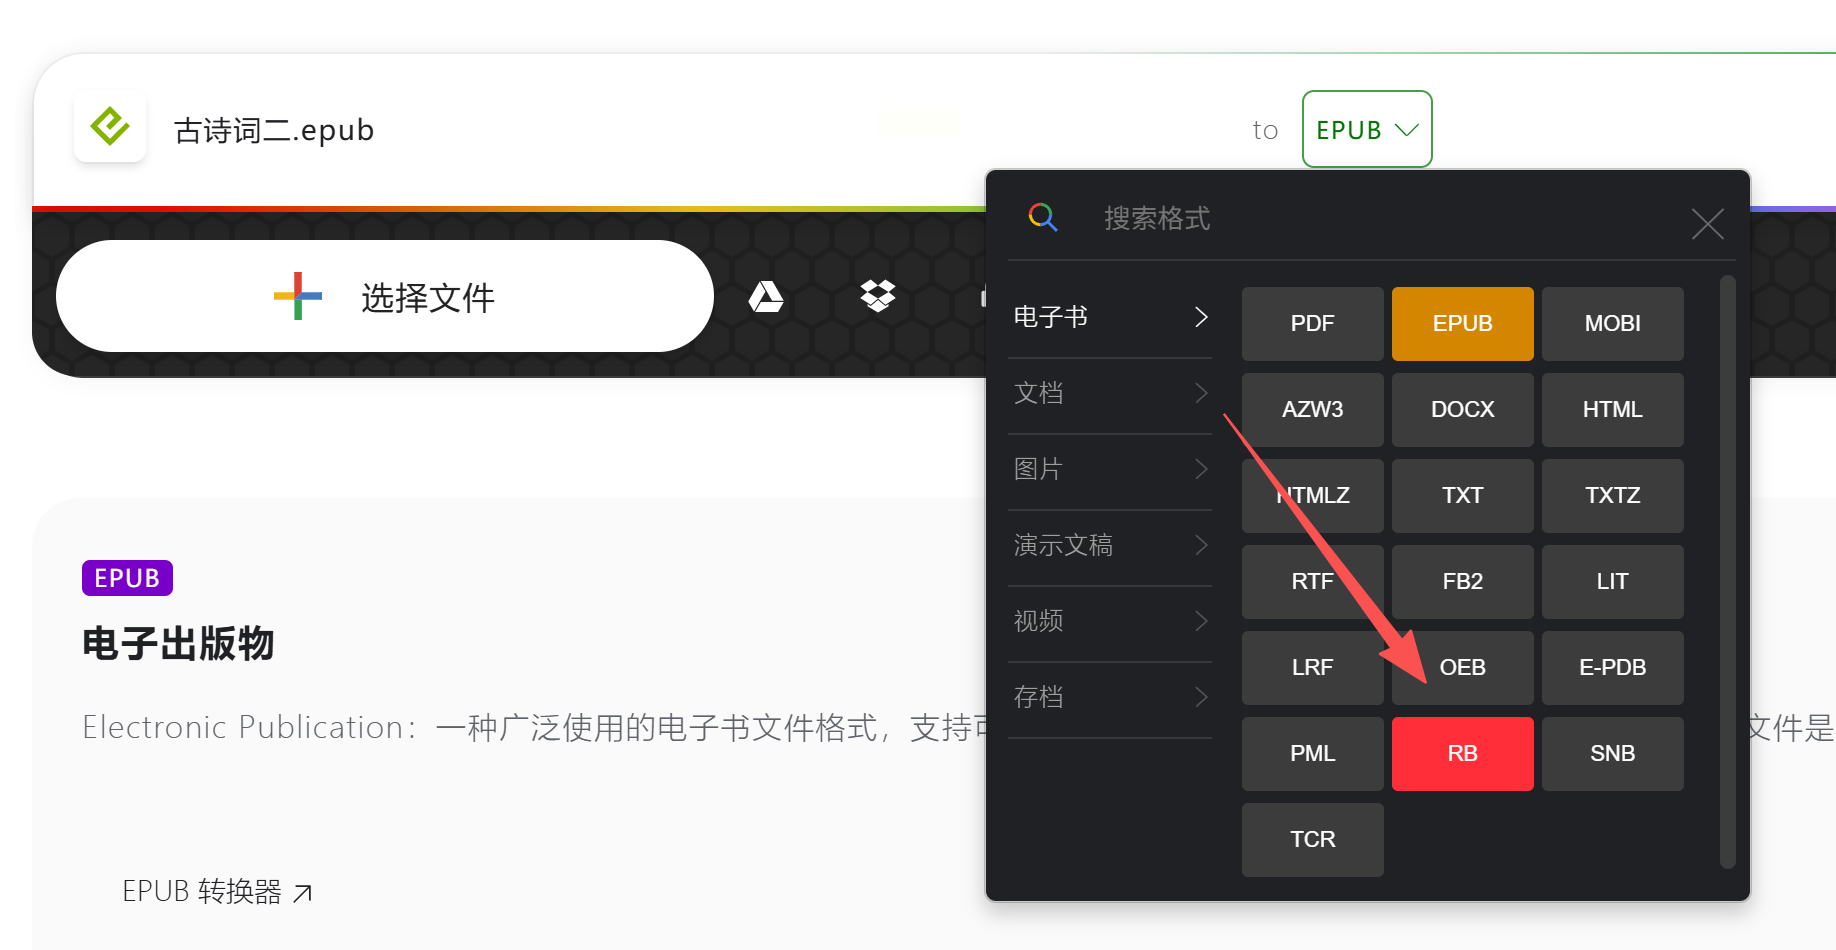Image resolution: width=1836 pixels, height=950 pixels.
Task: Select HTMLZ format
Action: (x=1313, y=496)
